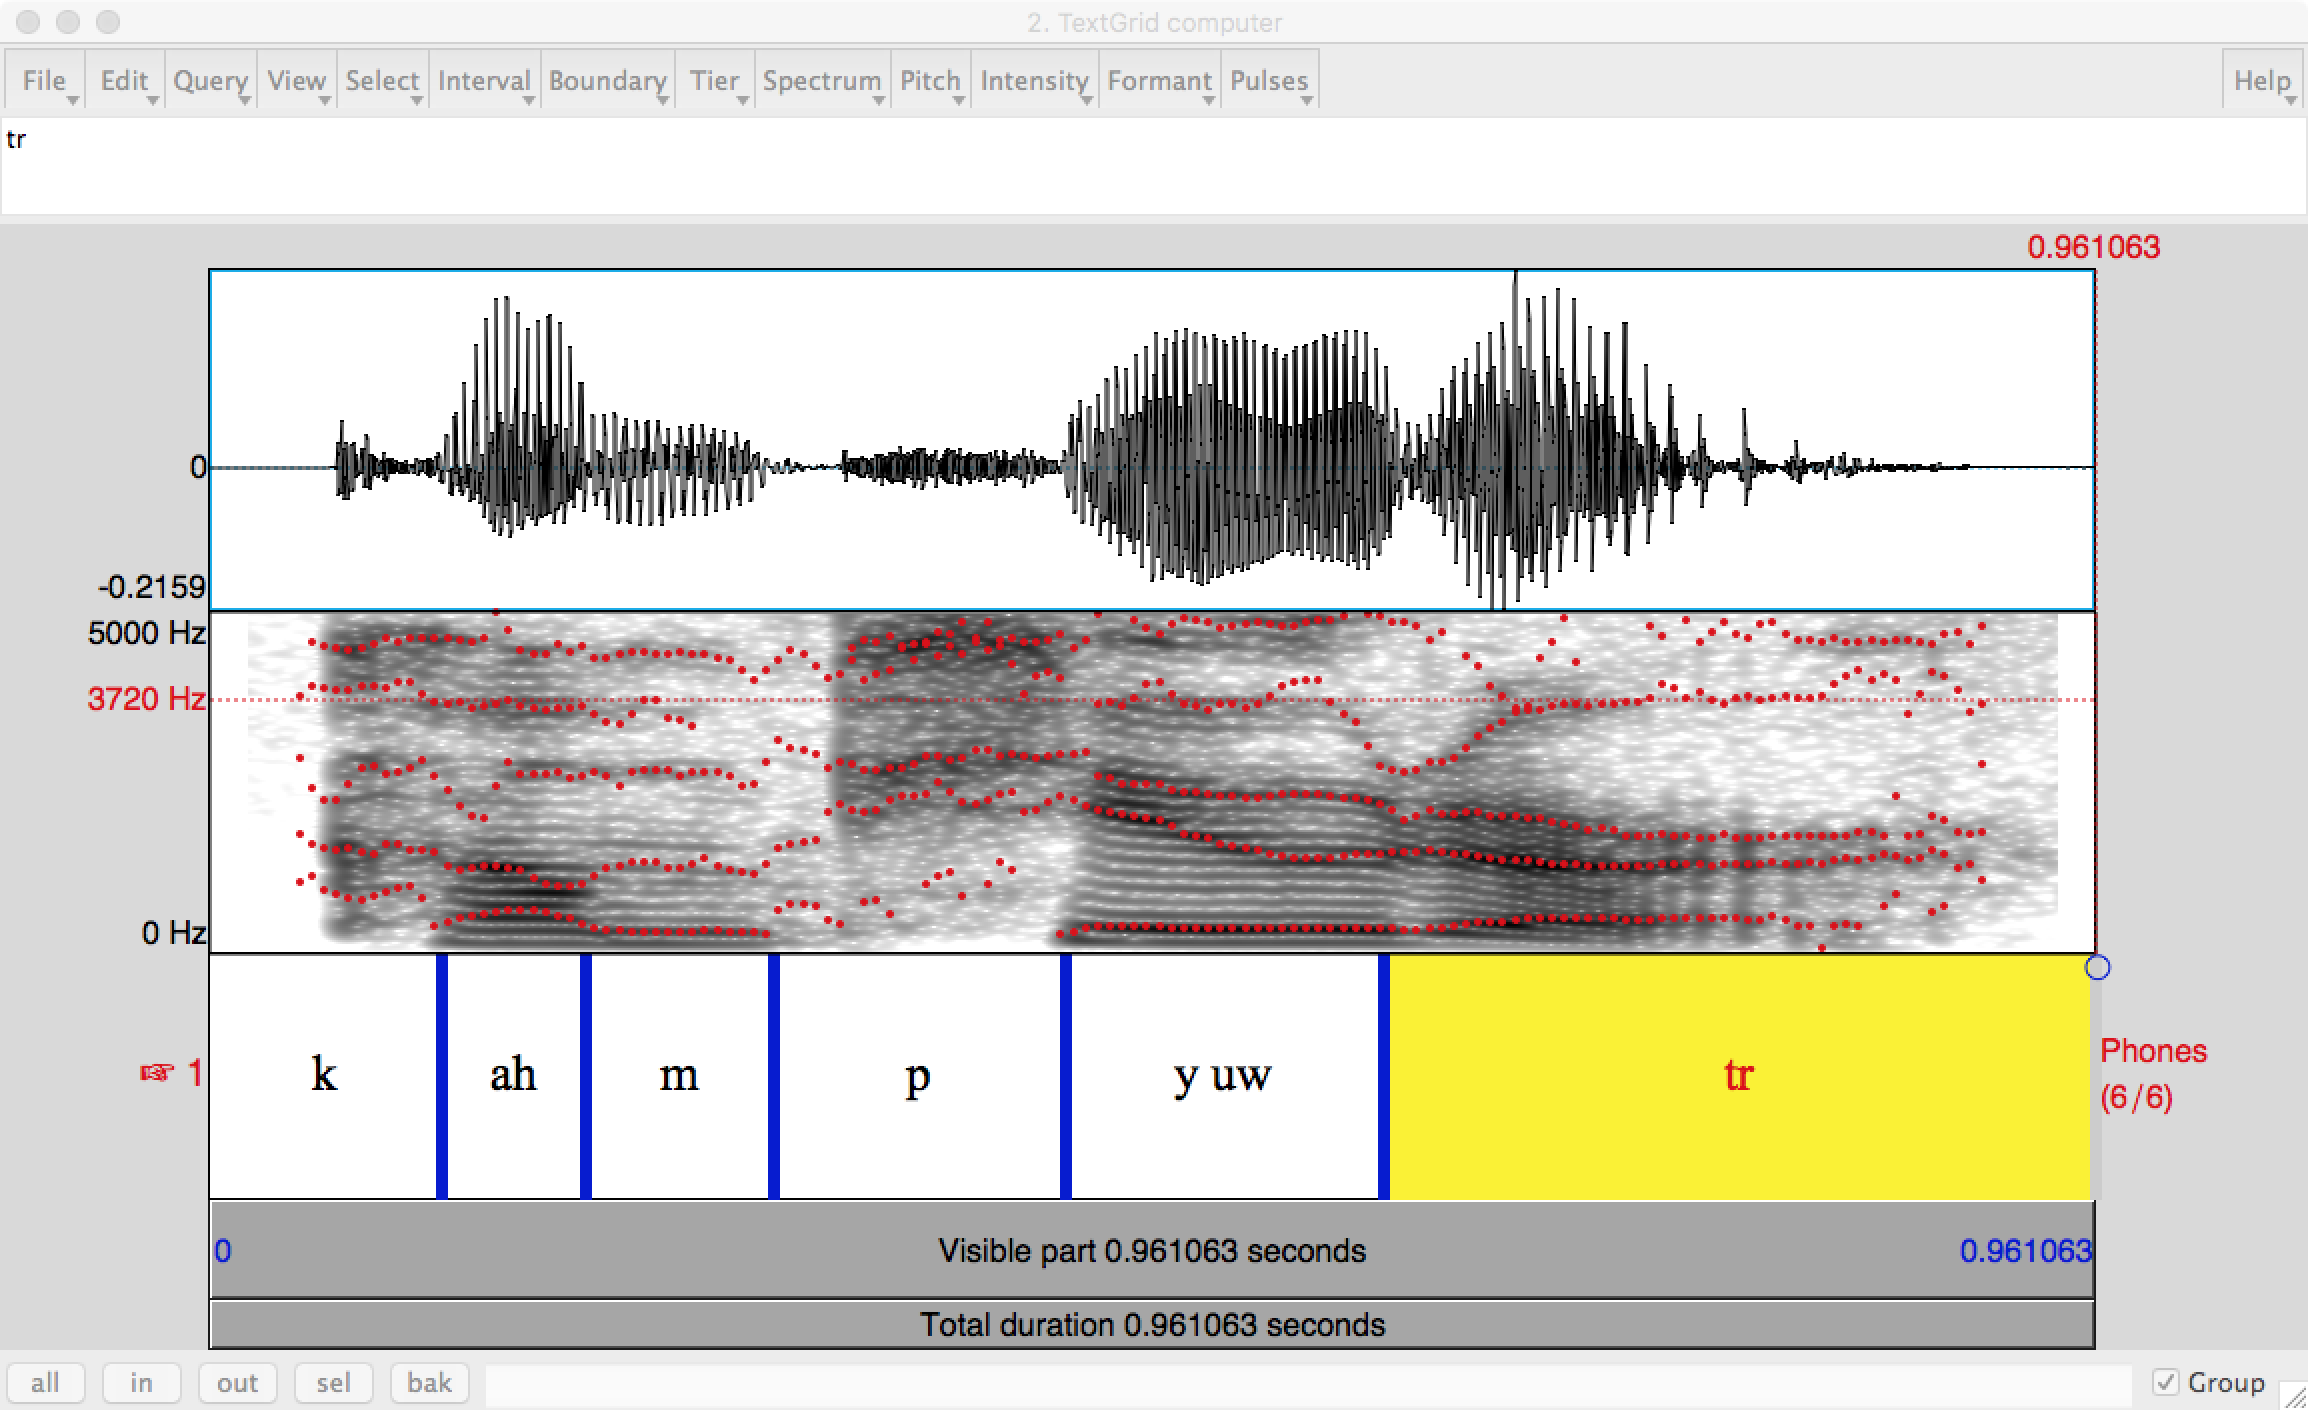
Task: Click the yellow 'tr' selected interval
Action: [1738, 1076]
